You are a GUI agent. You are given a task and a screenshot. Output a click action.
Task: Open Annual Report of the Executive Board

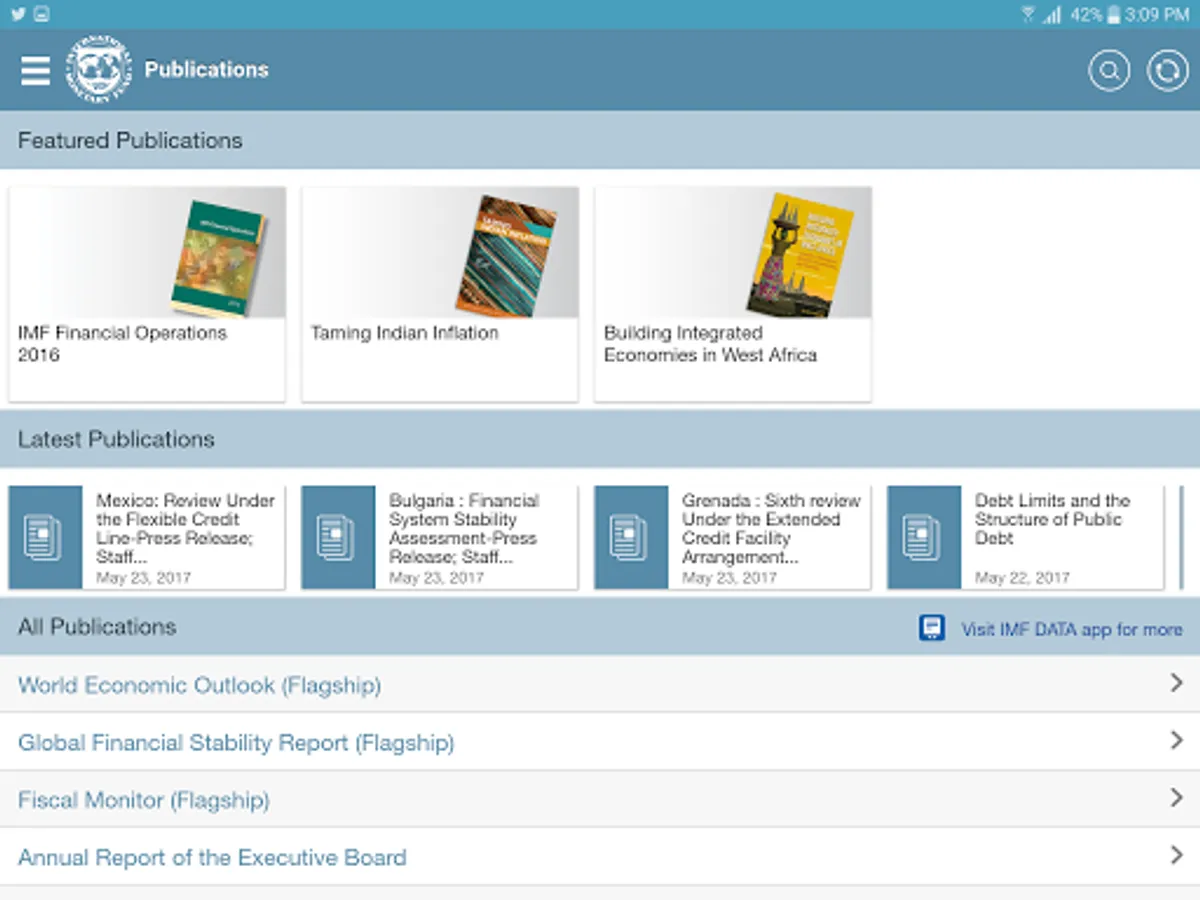pos(600,857)
